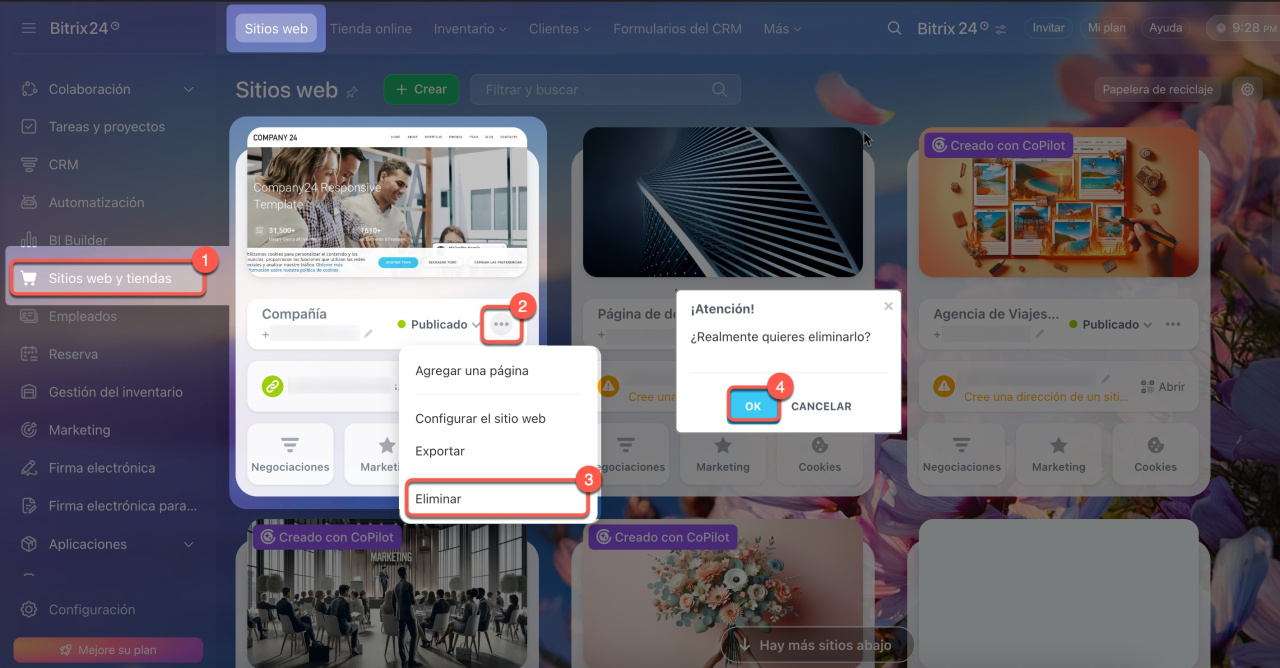Image resolution: width=1280 pixels, height=668 pixels.
Task: Open Firma electrónica in the sidebar
Action: tap(102, 468)
